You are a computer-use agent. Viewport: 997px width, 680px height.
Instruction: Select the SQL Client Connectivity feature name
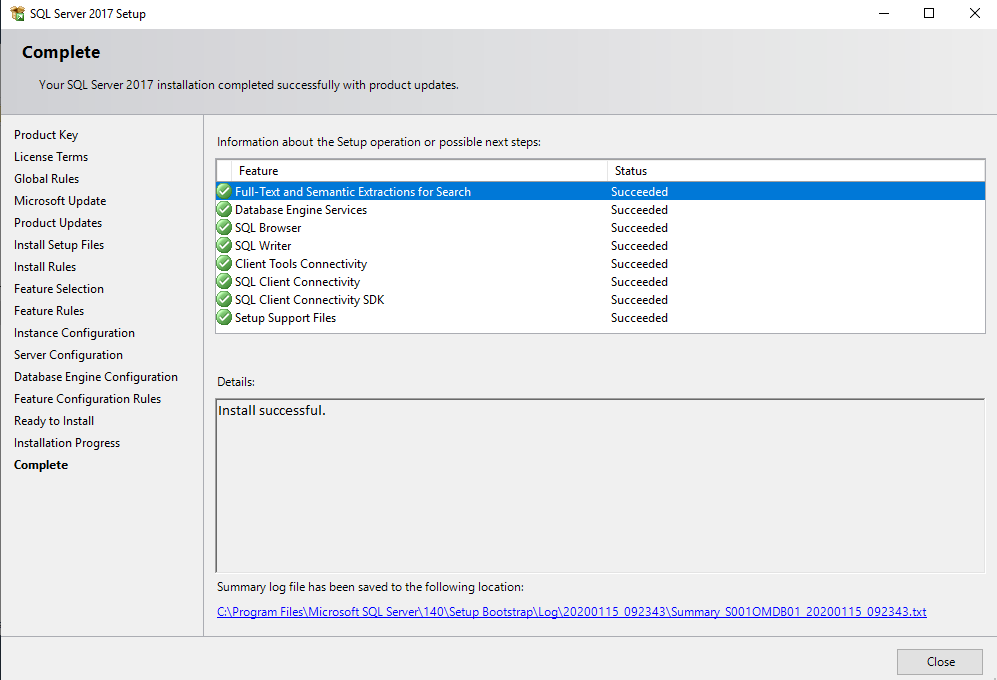click(297, 282)
